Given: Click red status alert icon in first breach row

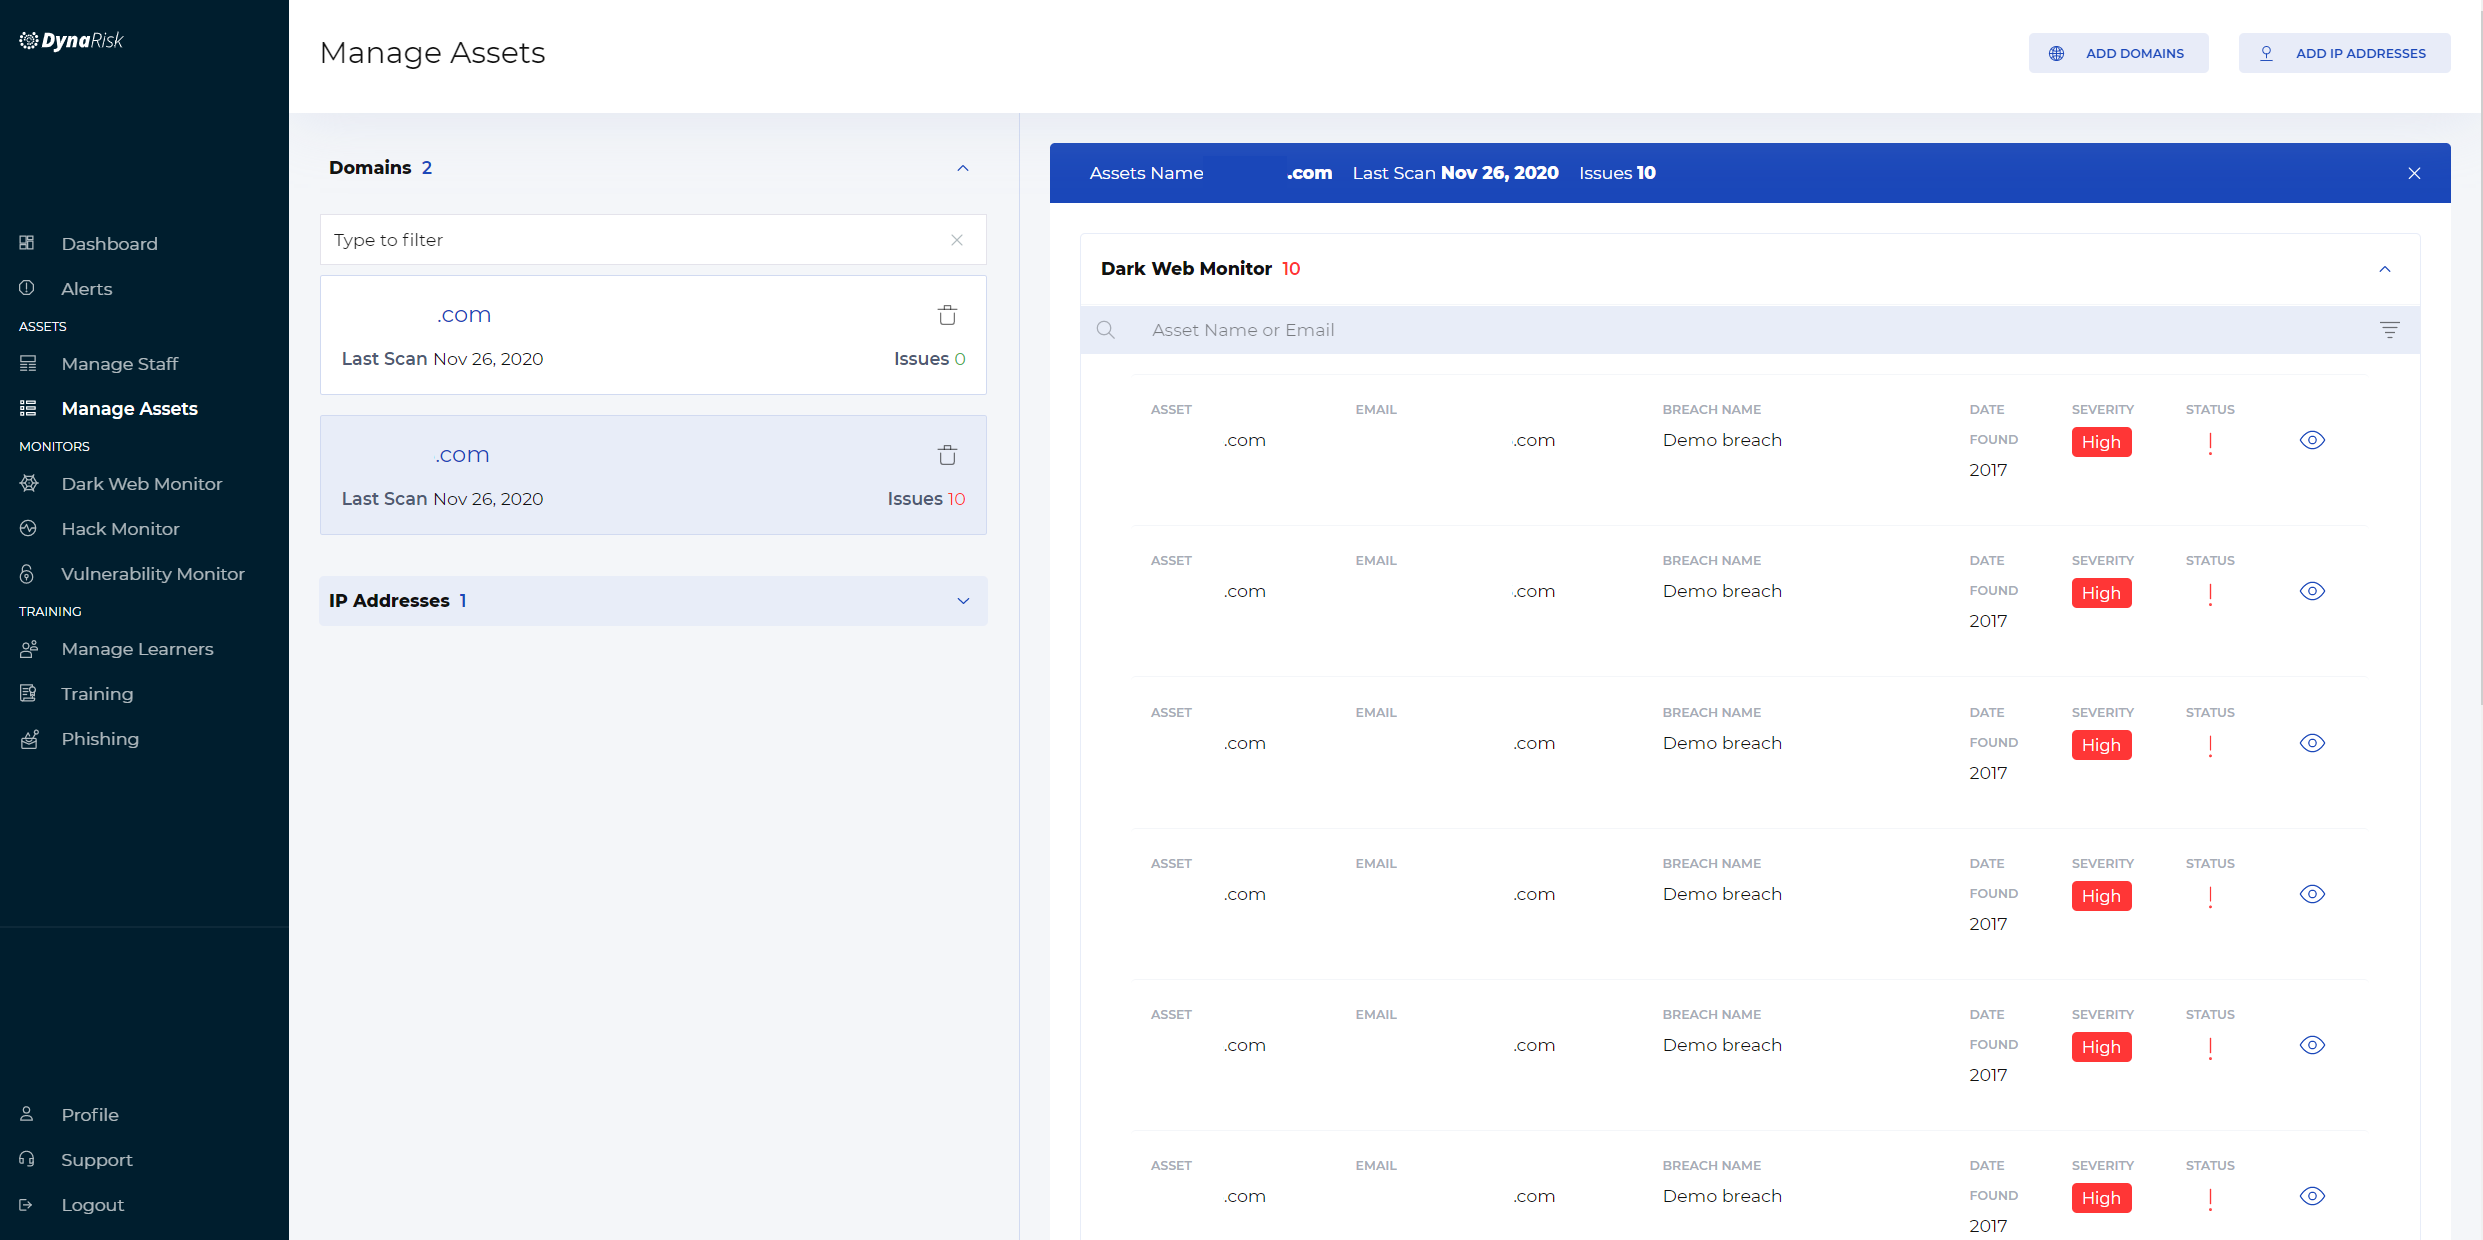Looking at the screenshot, I should tap(2210, 443).
